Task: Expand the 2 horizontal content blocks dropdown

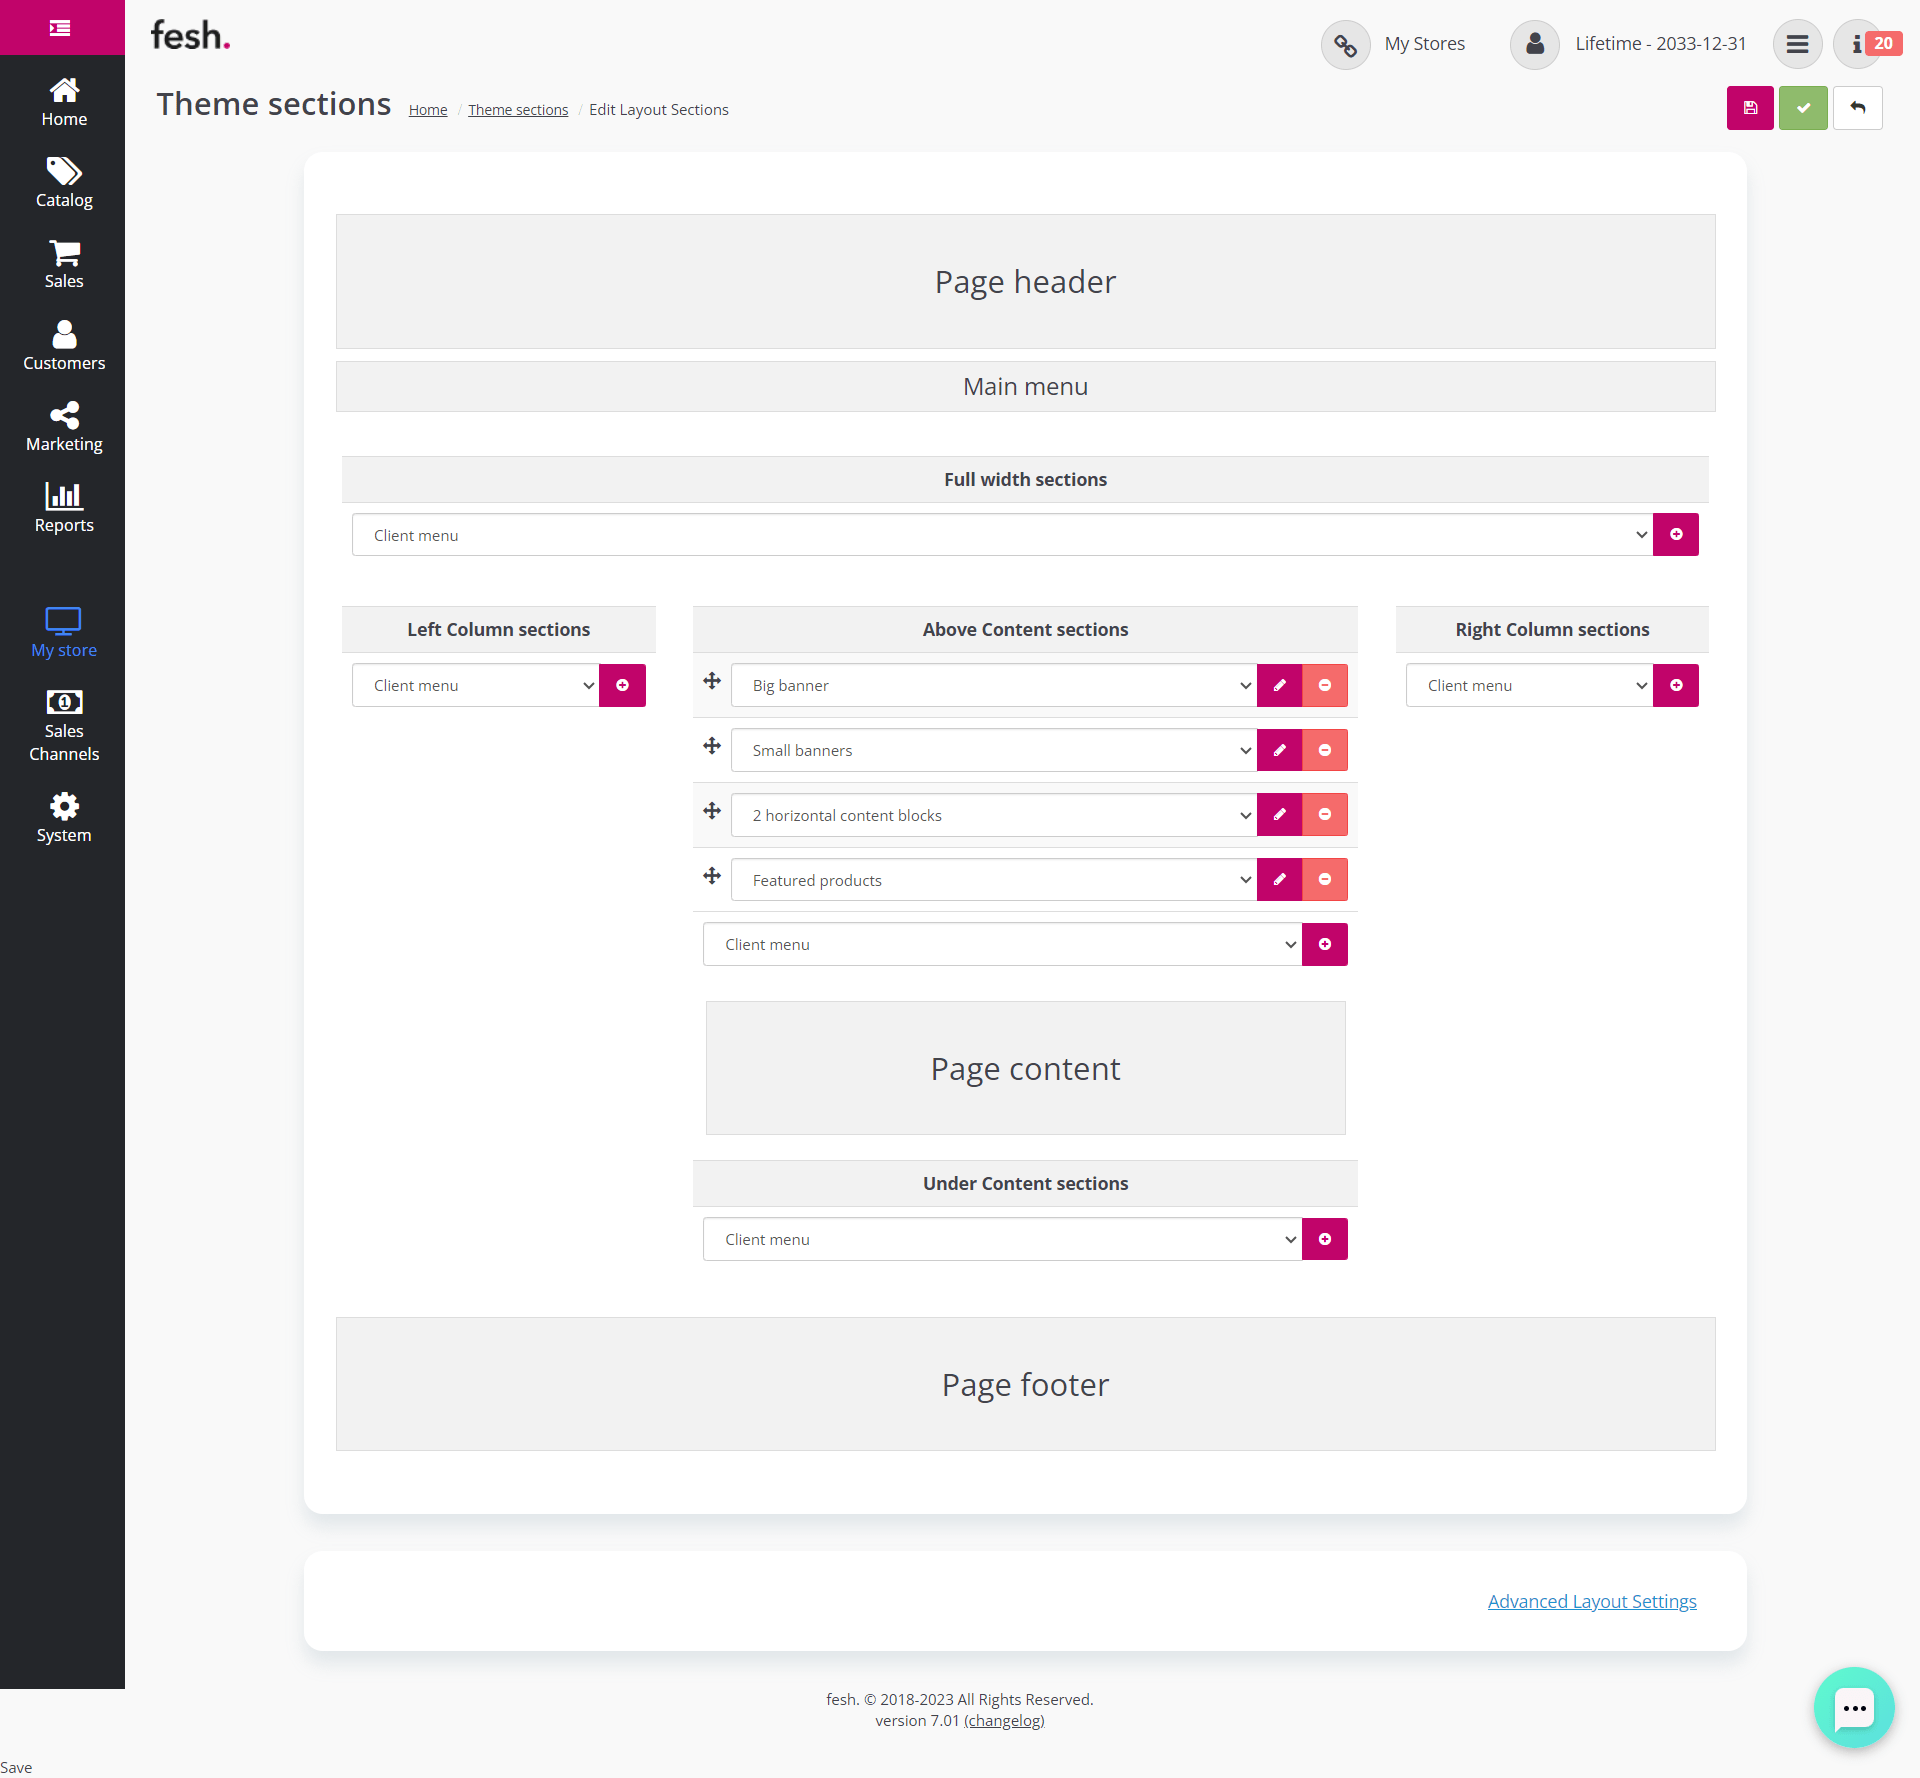Action: [x=992, y=816]
